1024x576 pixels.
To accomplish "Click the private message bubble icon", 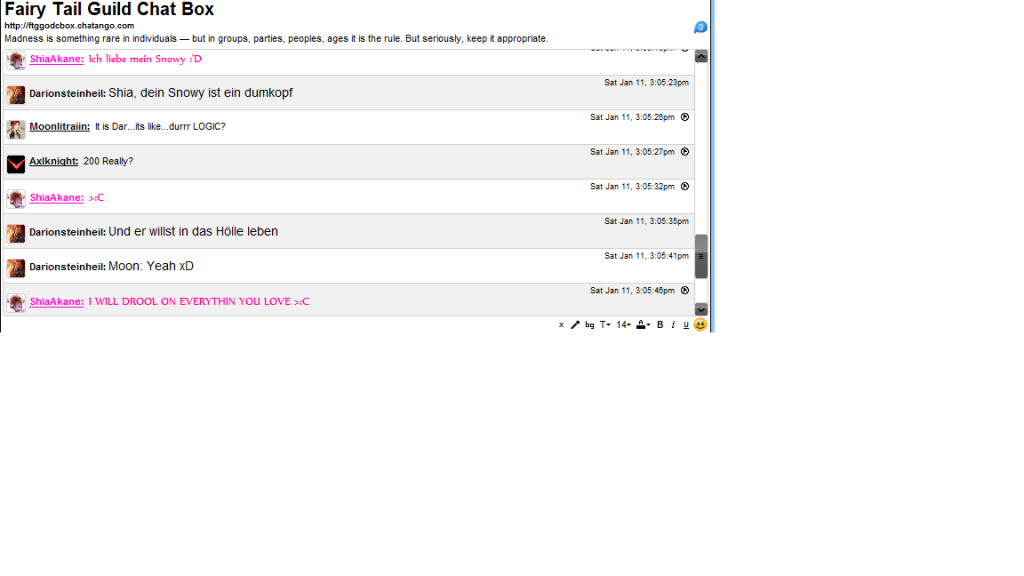I will coord(700,27).
